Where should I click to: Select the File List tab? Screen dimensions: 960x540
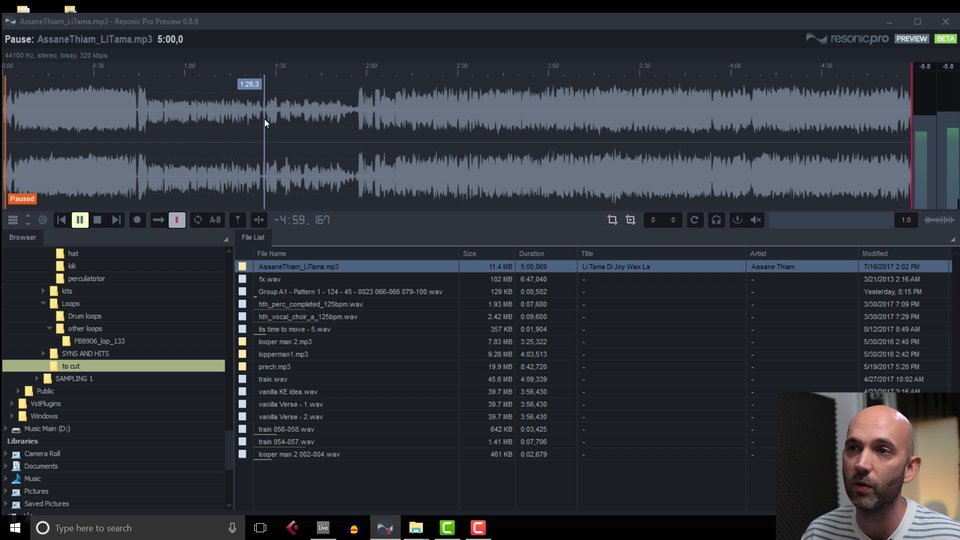click(253, 238)
